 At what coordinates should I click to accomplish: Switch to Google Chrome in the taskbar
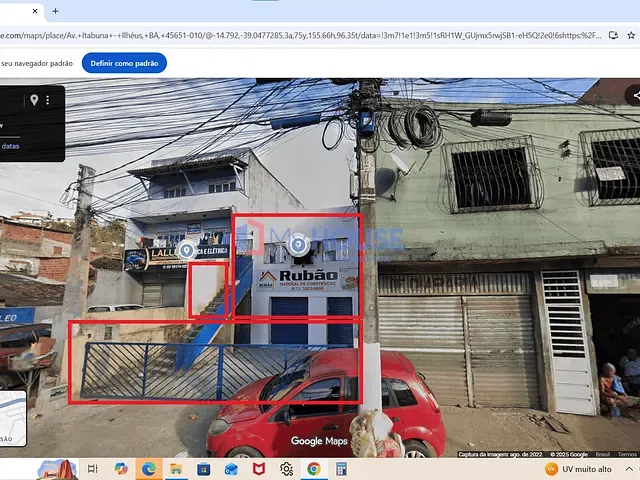(314, 469)
